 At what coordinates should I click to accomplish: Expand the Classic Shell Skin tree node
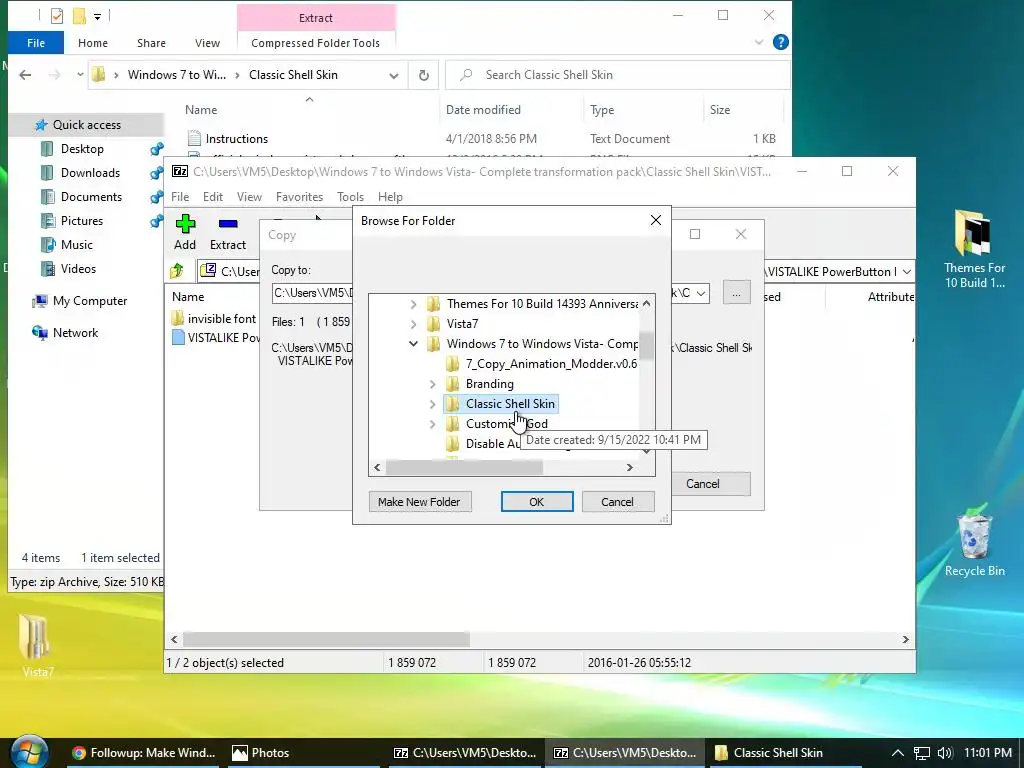(x=432, y=404)
